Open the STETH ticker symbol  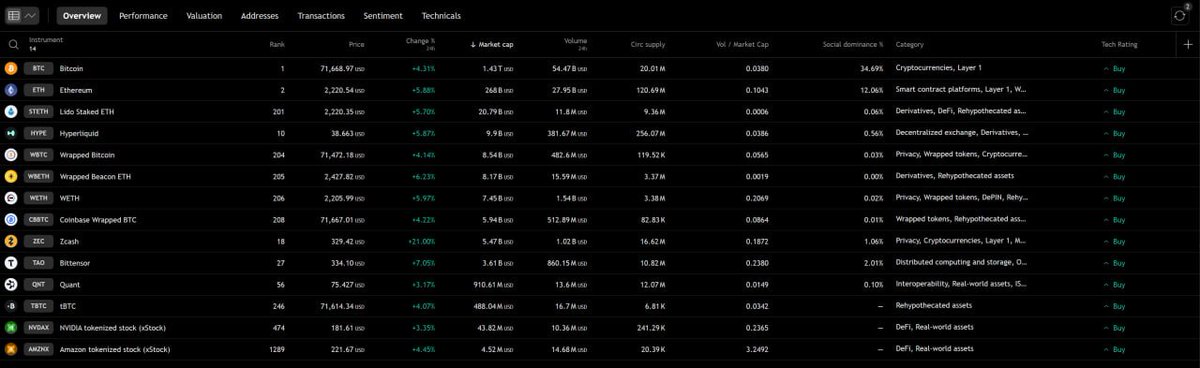pos(38,111)
